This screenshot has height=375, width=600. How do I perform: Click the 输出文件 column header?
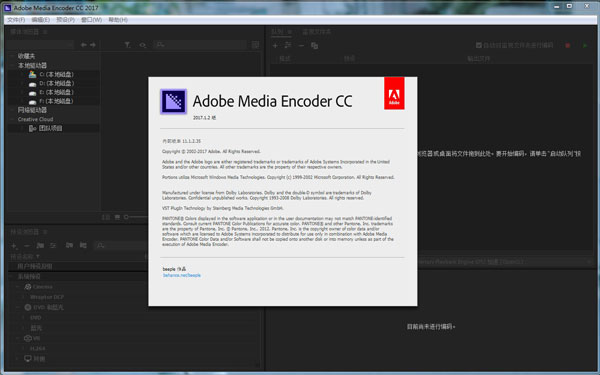pos(478,59)
